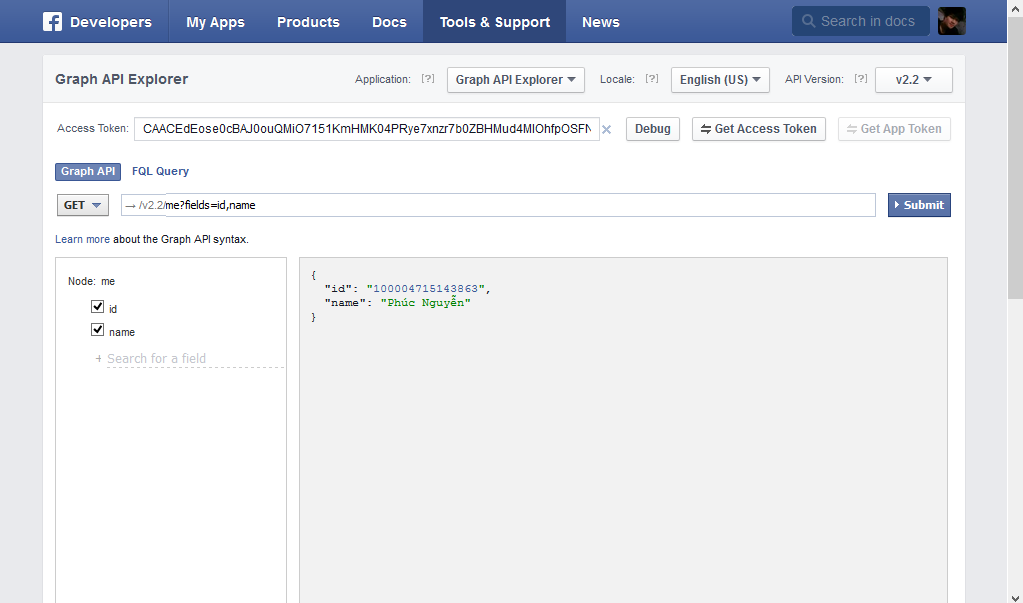This screenshot has height=603, width=1023.
Task: Open the user profile picture
Action: [x=952, y=22]
